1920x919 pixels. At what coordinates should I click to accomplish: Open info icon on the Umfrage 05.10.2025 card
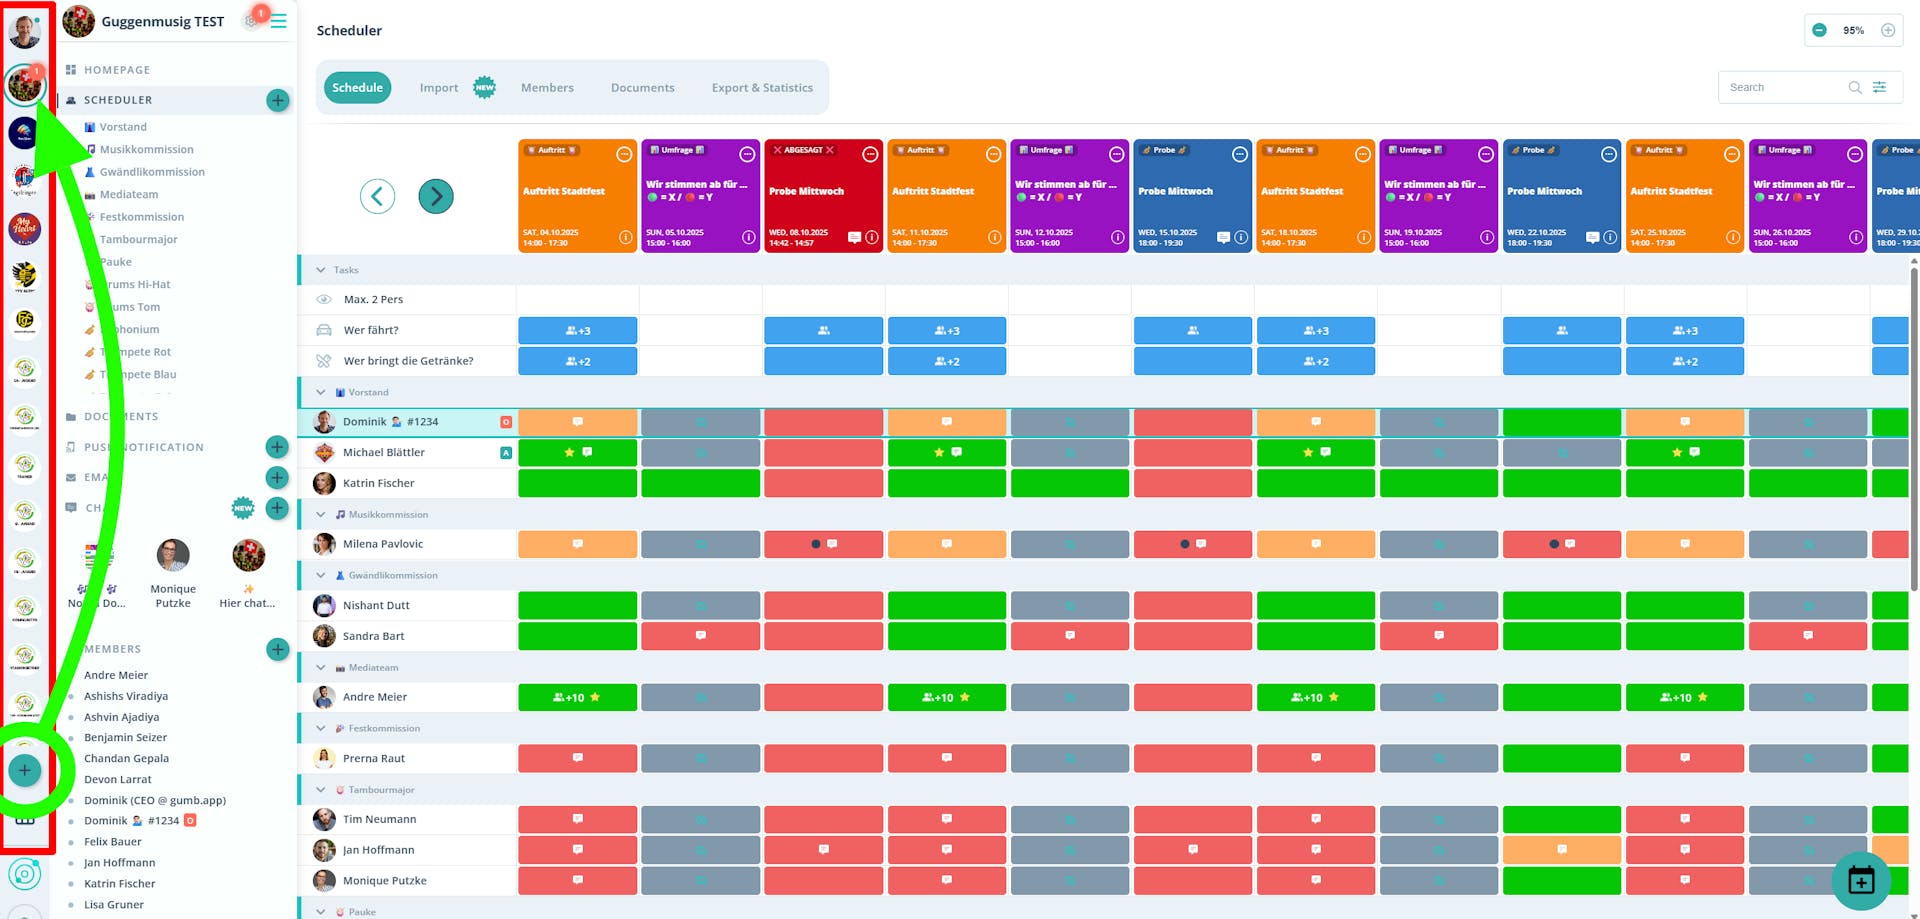748,237
